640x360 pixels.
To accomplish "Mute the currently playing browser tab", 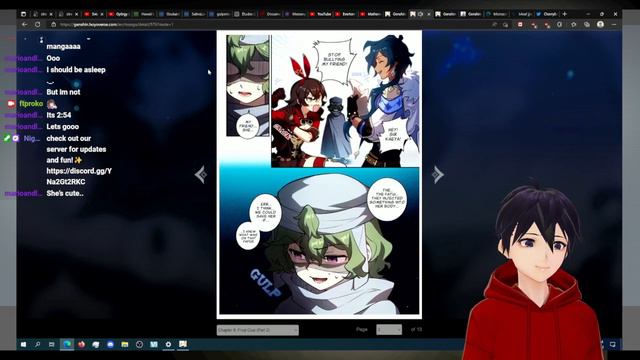I will pos(420,14).
